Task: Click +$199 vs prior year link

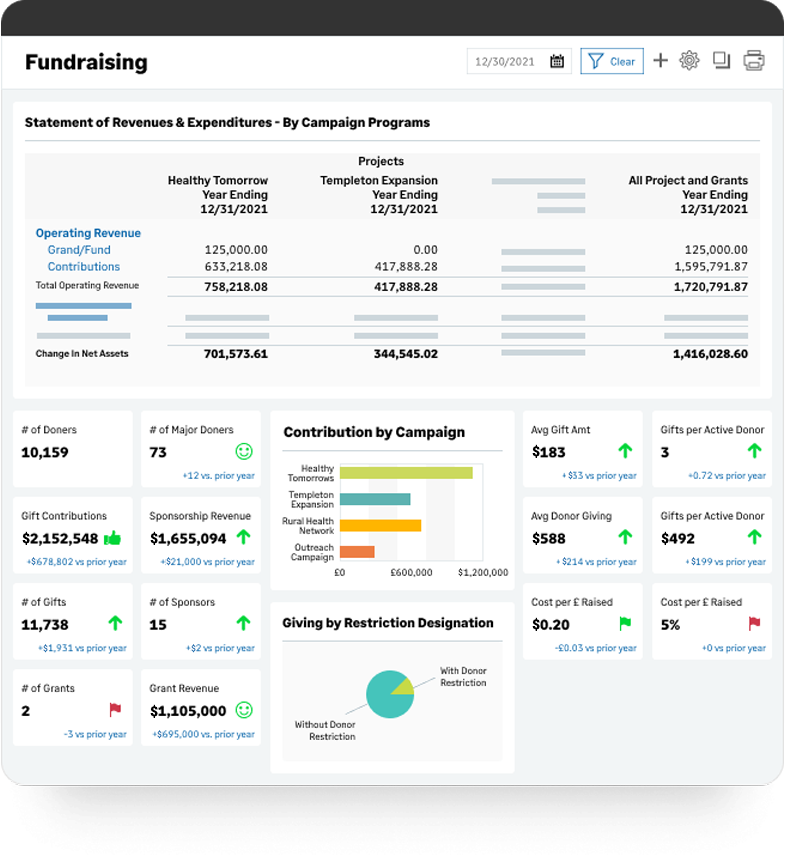Action: (x=726, y=562)
